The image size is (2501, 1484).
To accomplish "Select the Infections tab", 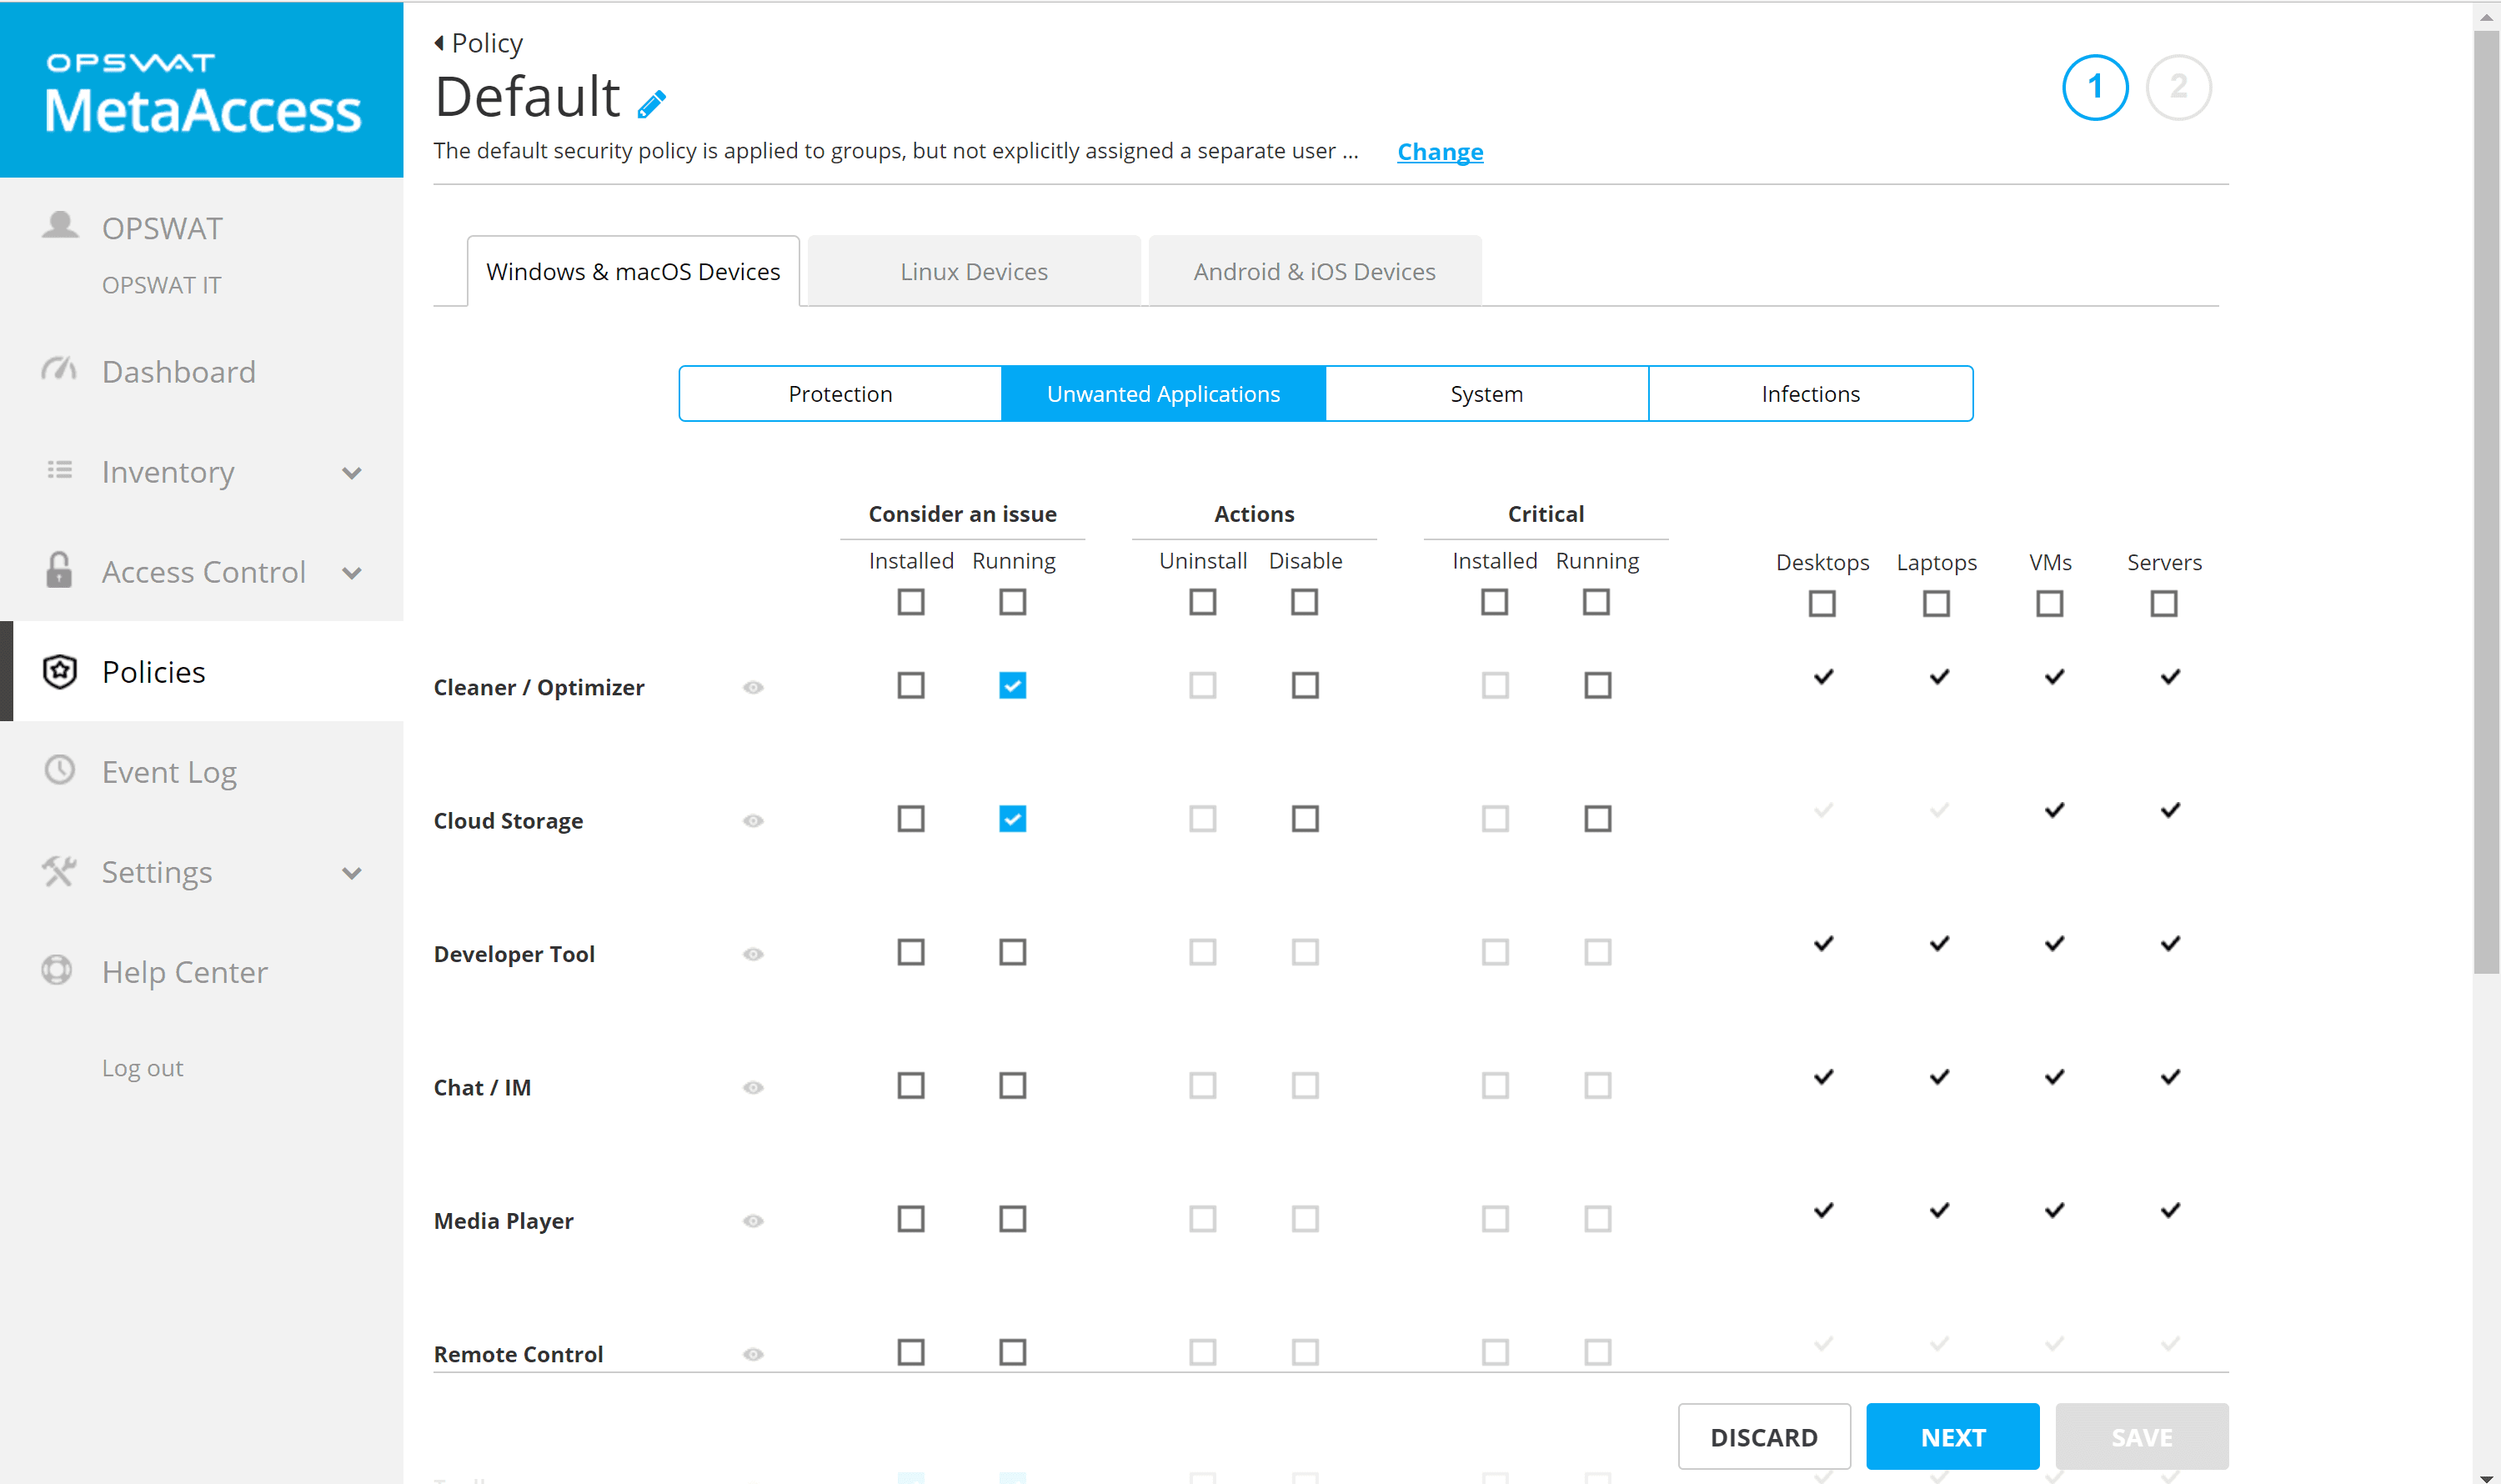I will [x=1811, y=394].
